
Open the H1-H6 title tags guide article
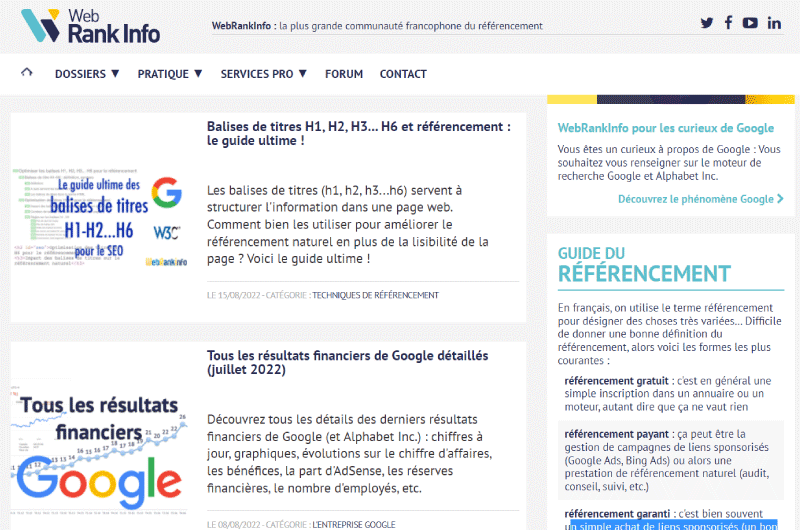359,133
